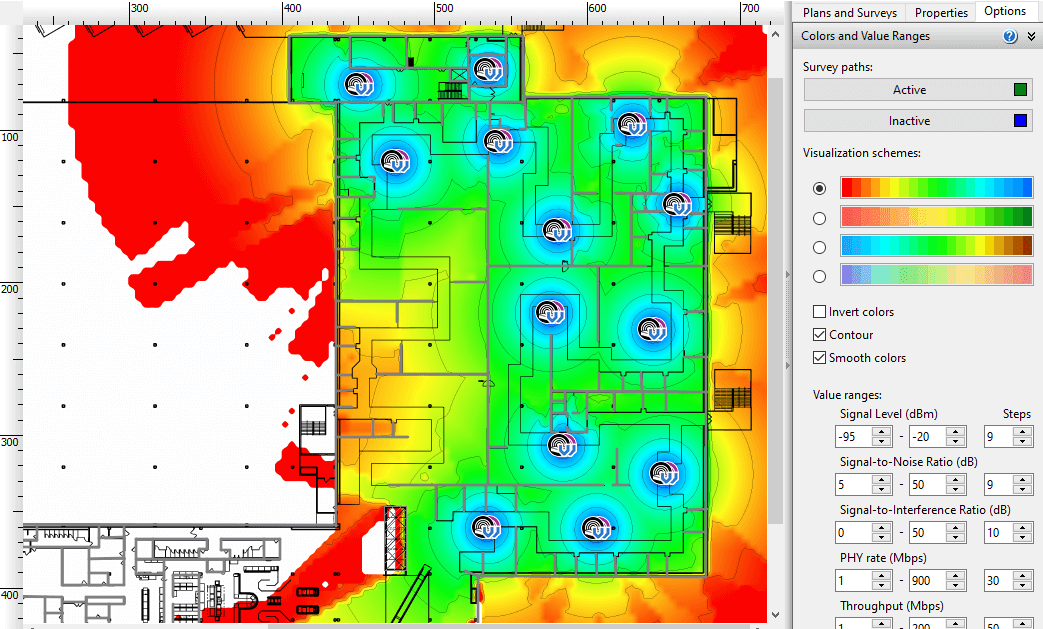
Task: Open help for Colors and Value Ranges
Action: (x=1010, y=36)
